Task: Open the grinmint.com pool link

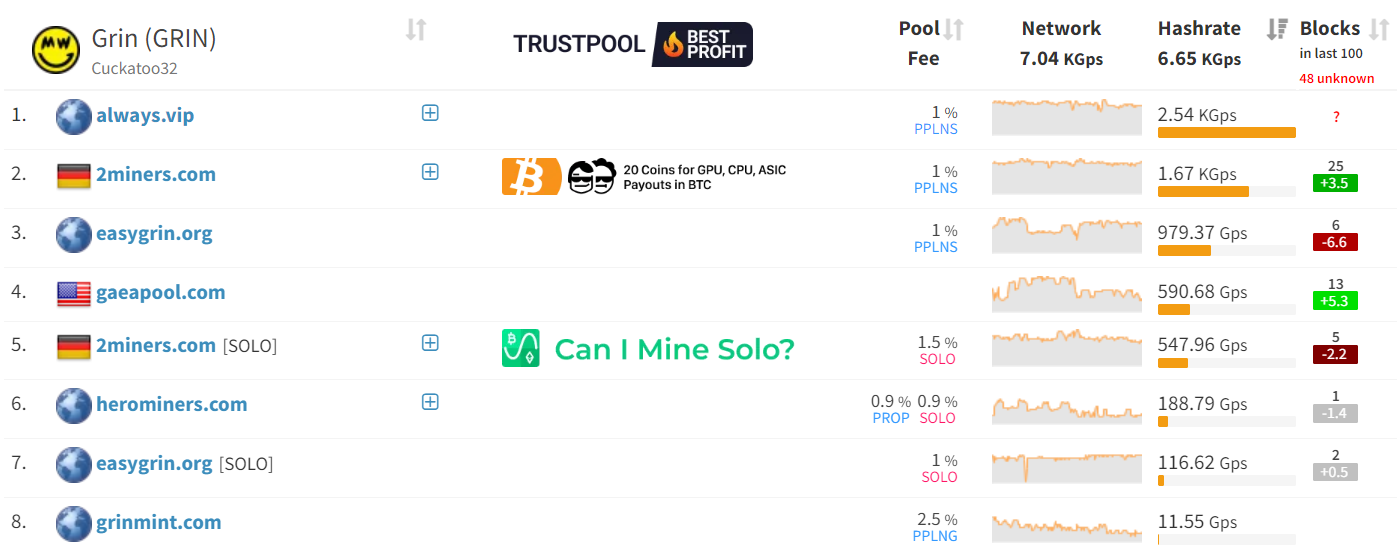Action: [158, 522]
